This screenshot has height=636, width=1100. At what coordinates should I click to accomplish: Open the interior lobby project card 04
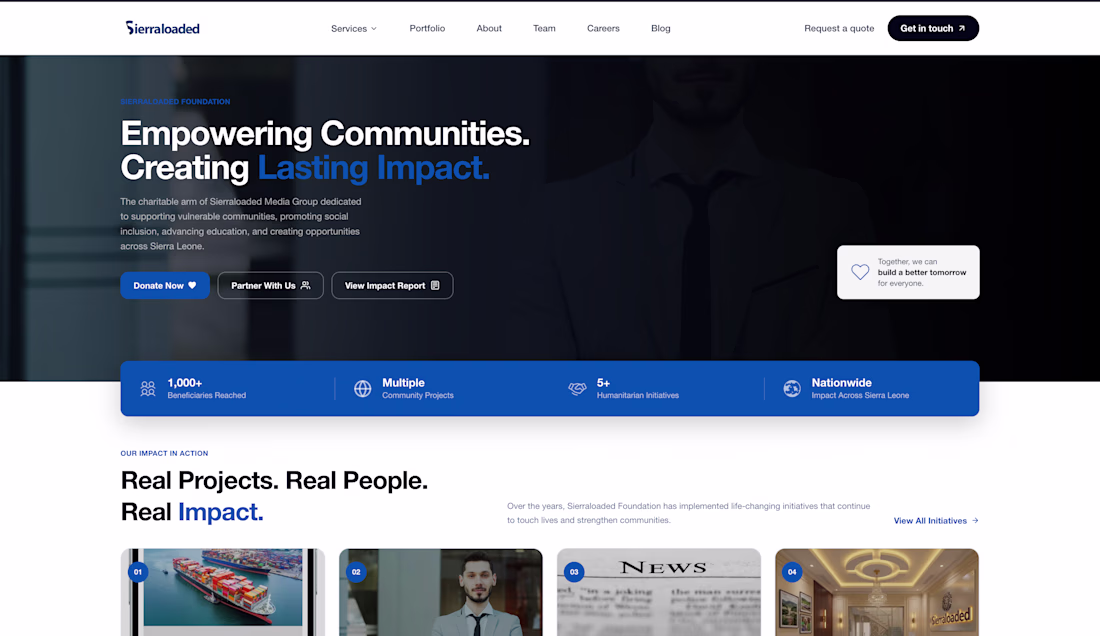point(877,592)
